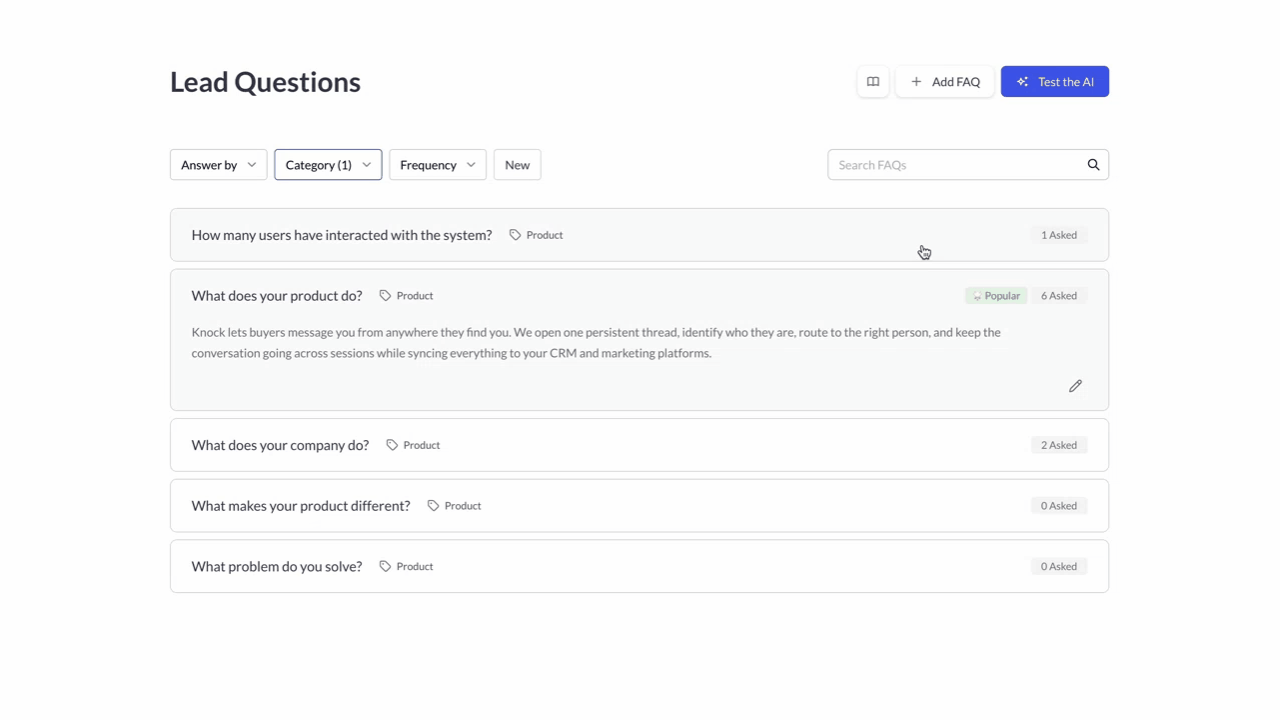Expand the Category (1) filter
This screenshot has width=1280, height=720.
click(x=328, y=165)
